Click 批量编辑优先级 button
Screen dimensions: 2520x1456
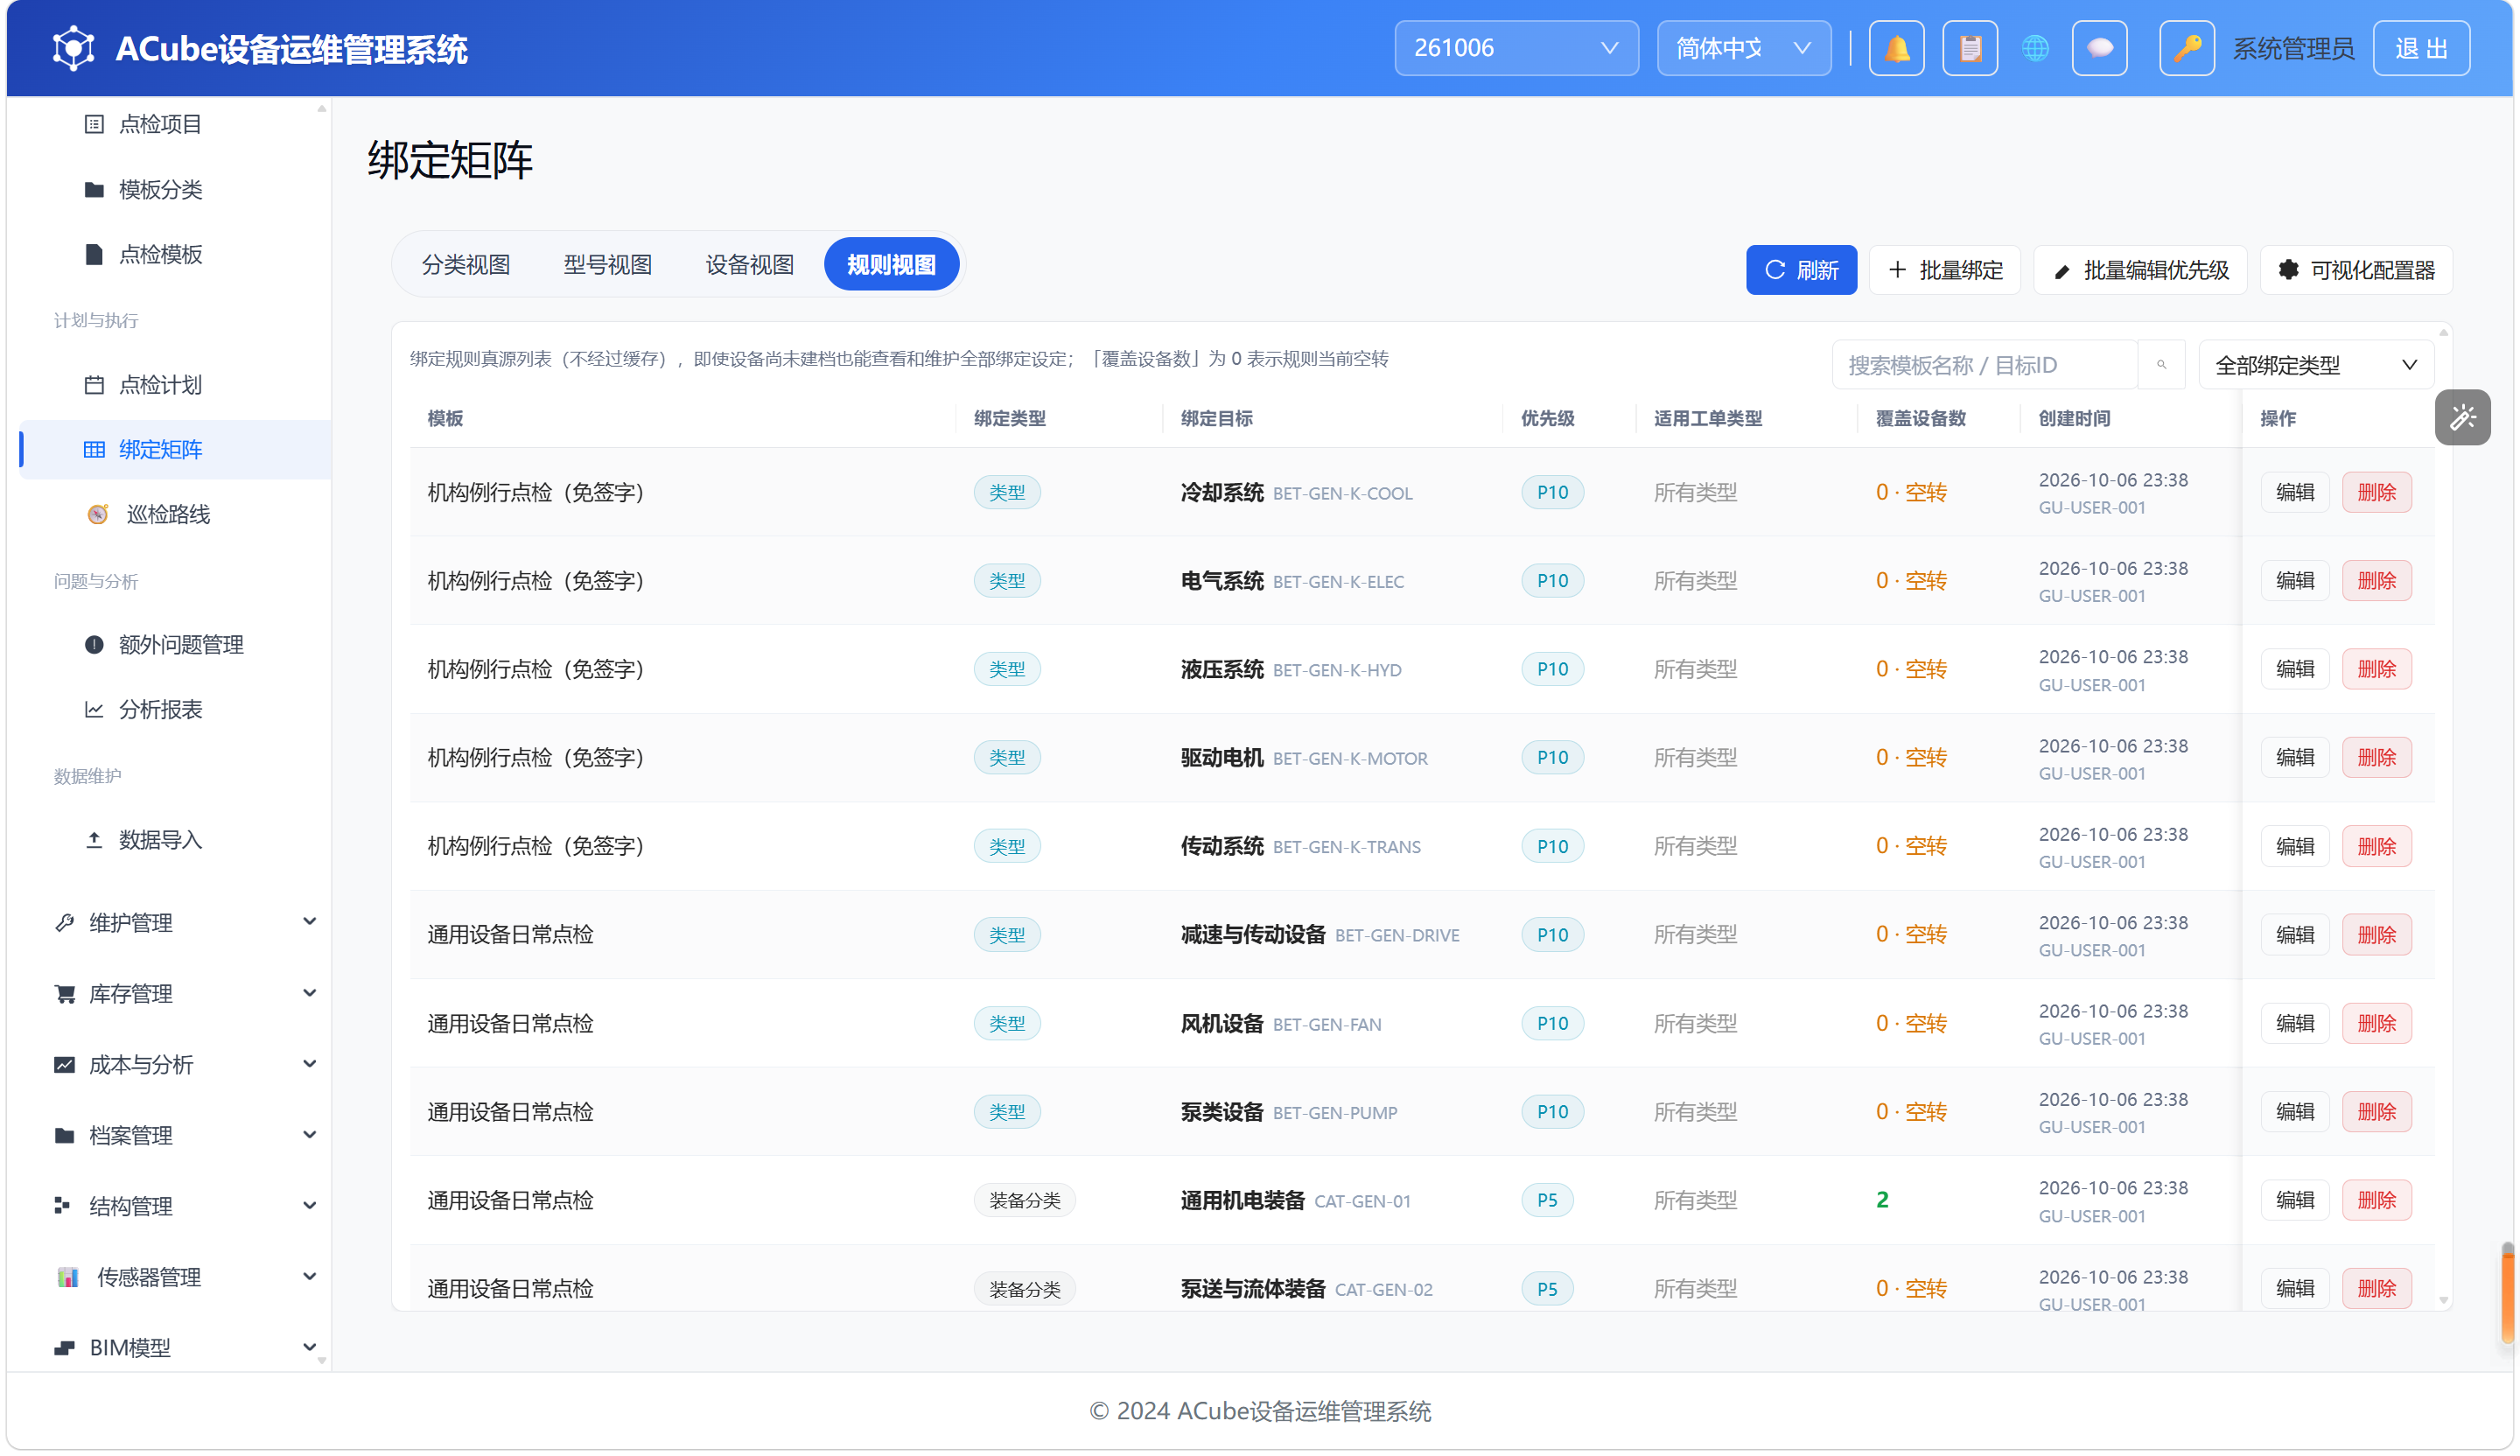(x=2140, y=270)
